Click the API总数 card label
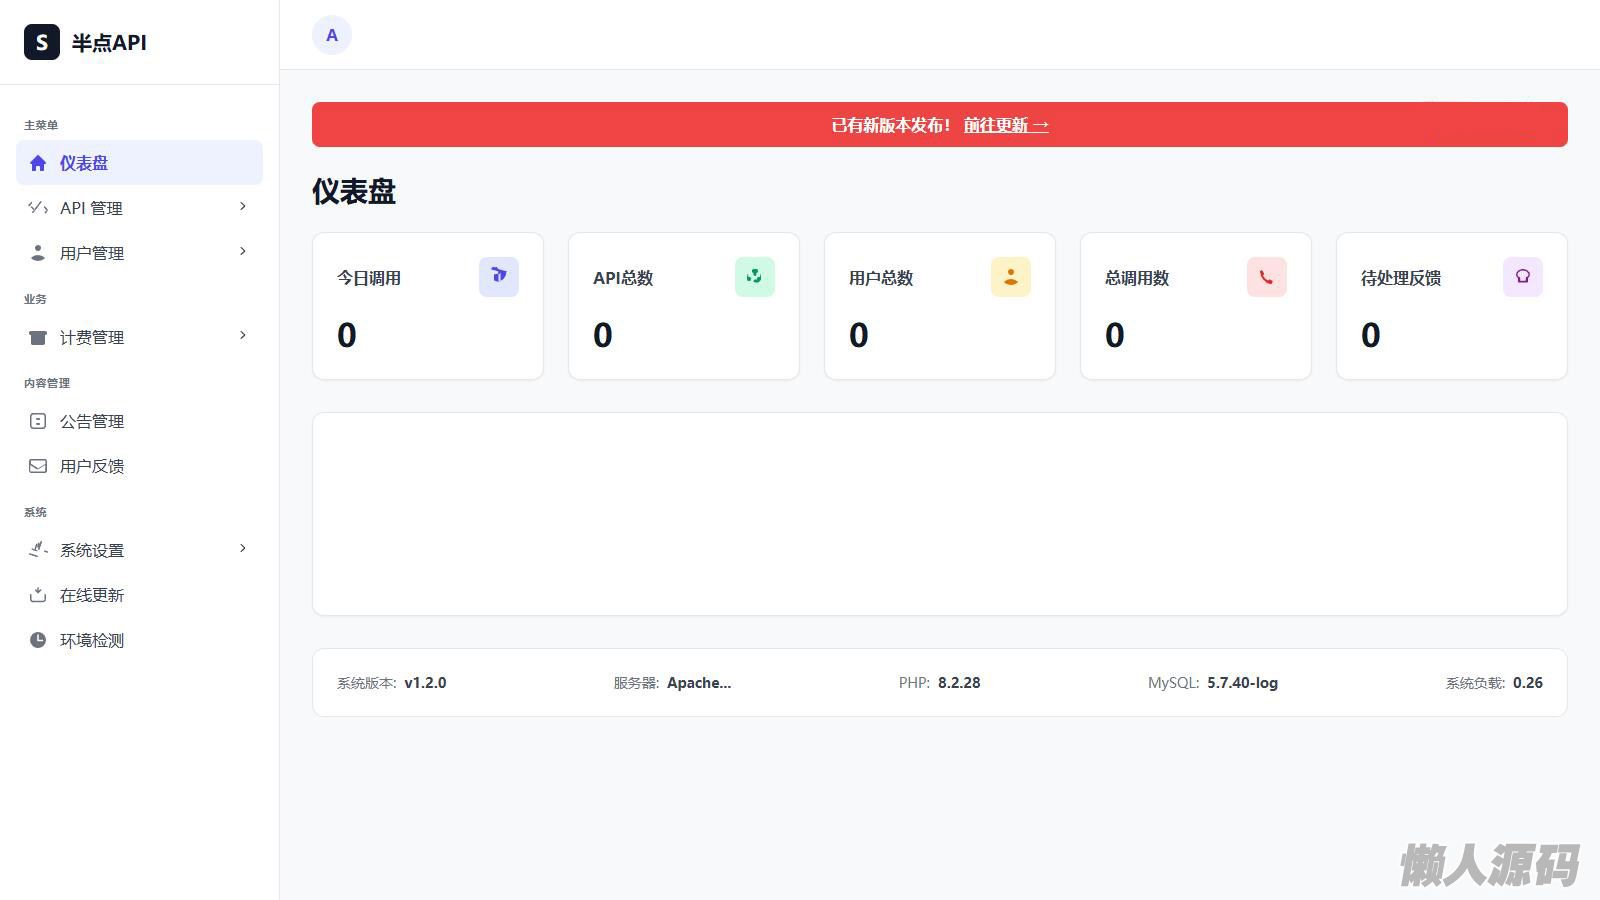Viewport: 1600px width, 900px height. (623, 278)
